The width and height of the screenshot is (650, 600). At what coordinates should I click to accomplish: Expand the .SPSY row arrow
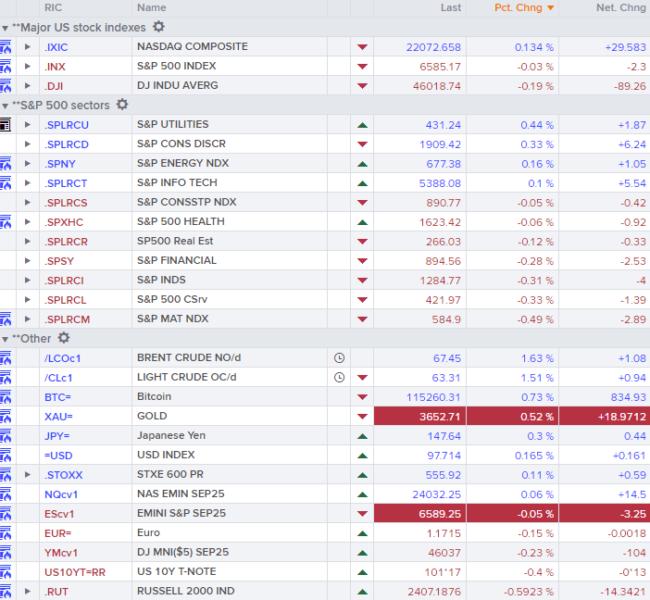[x=27, y=260]
